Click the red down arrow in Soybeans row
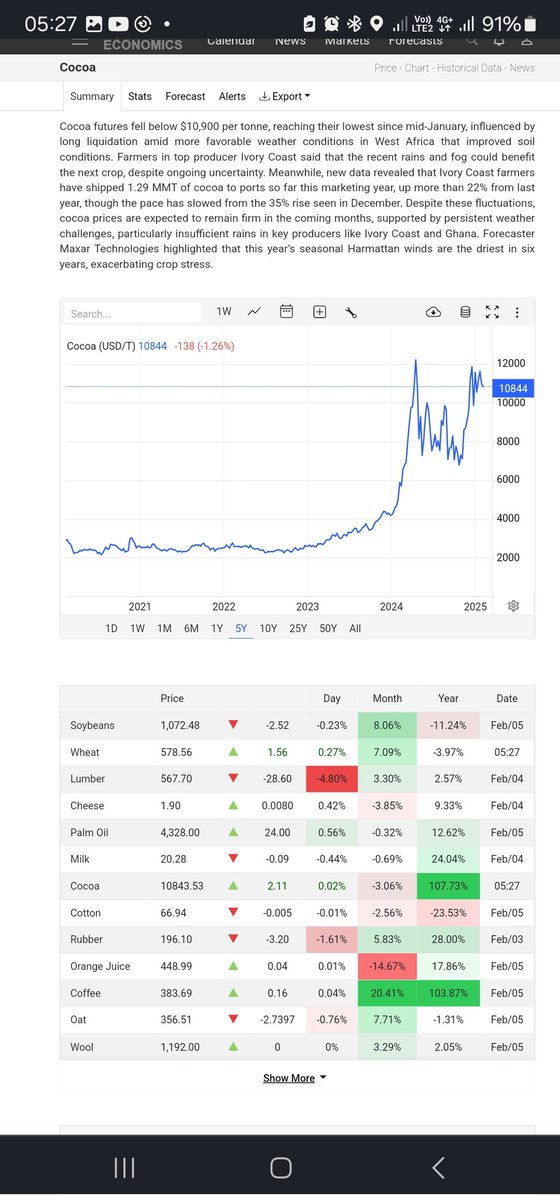This screenshot has height=1200, width=560. pos(233,725)
